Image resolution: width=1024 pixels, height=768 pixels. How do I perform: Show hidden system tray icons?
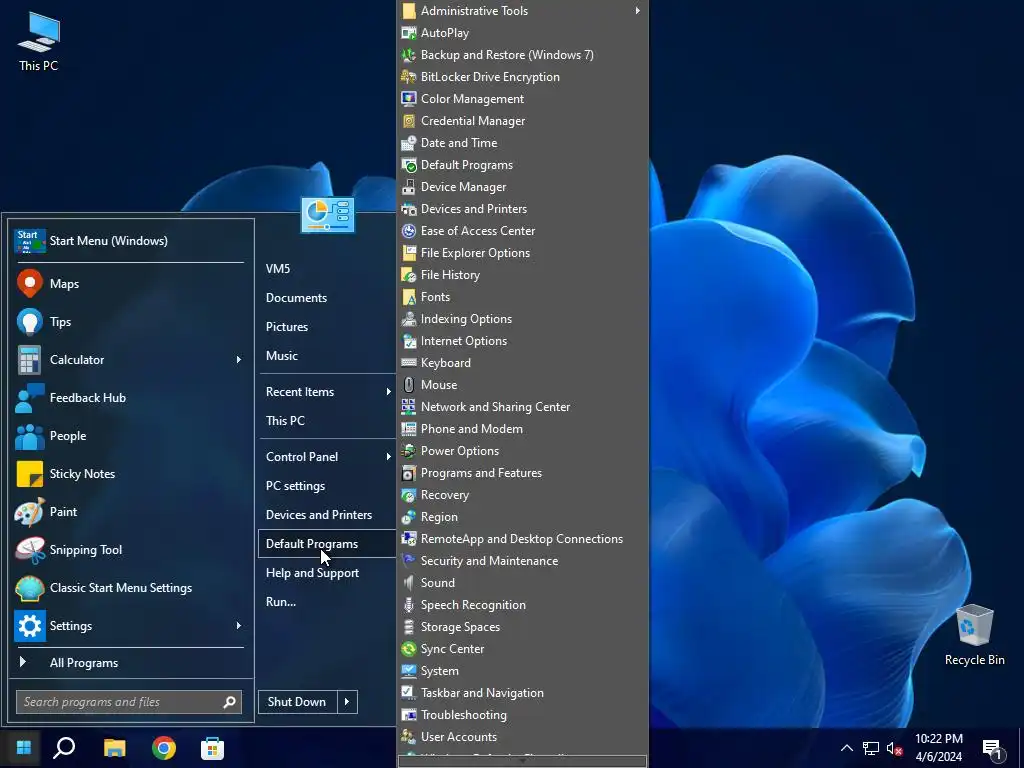(846, 748)
